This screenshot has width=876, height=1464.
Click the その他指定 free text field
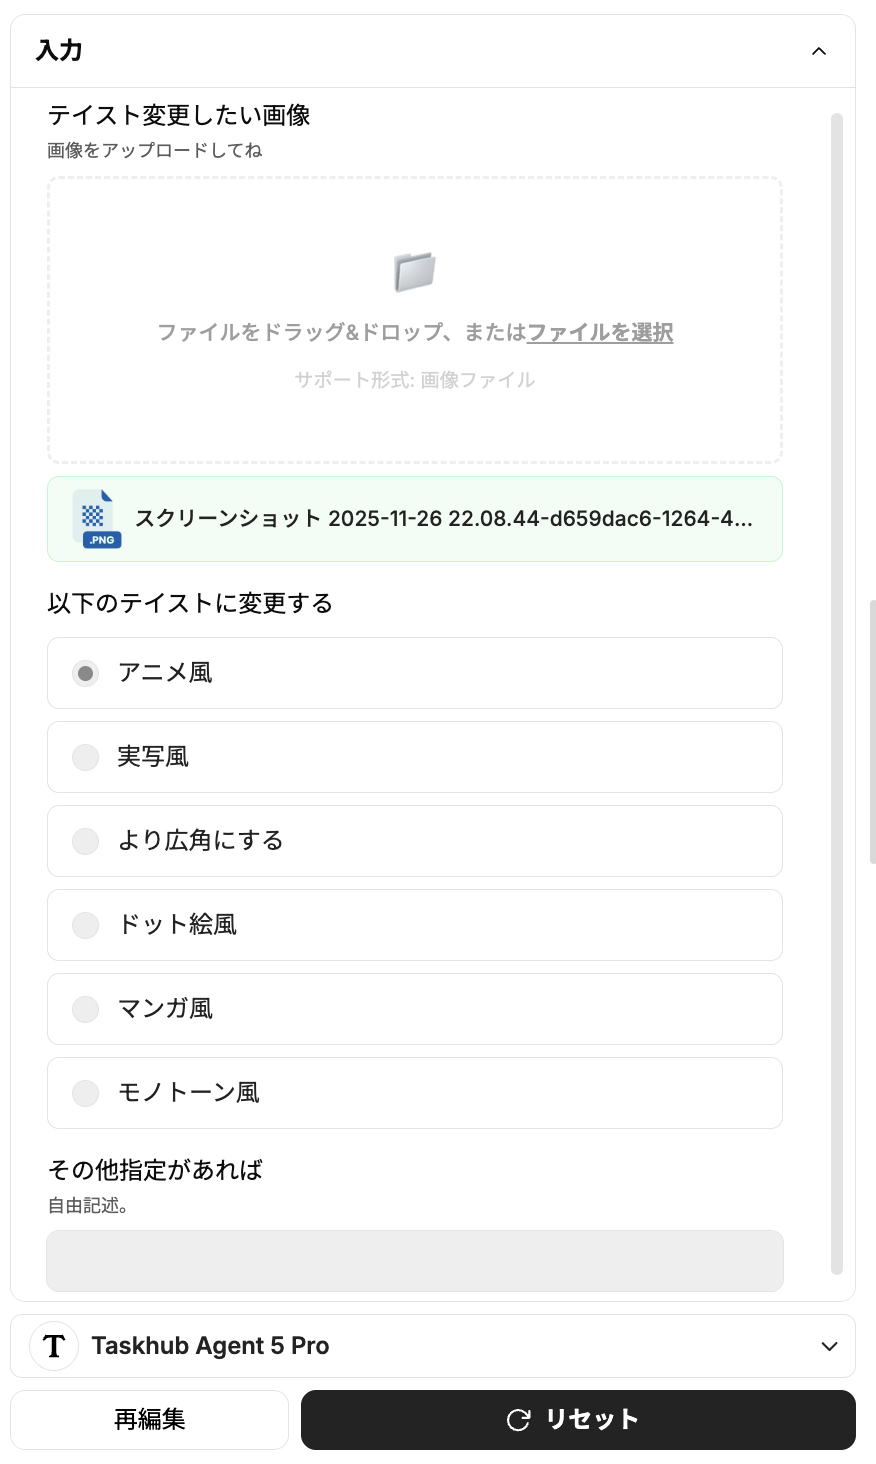click(415, 1260)
